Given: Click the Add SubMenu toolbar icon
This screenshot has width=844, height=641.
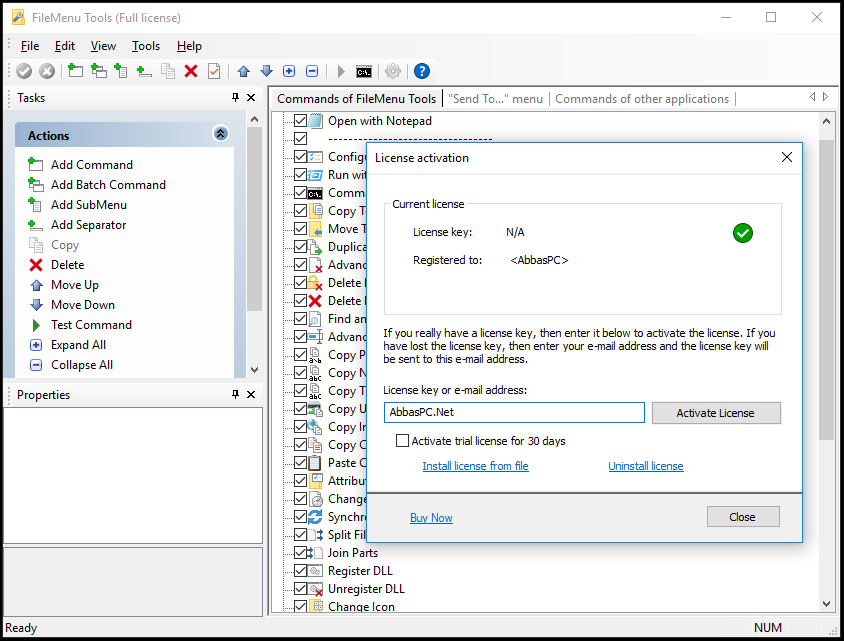Looking at the screenshot, I should [x=121, y=71].
